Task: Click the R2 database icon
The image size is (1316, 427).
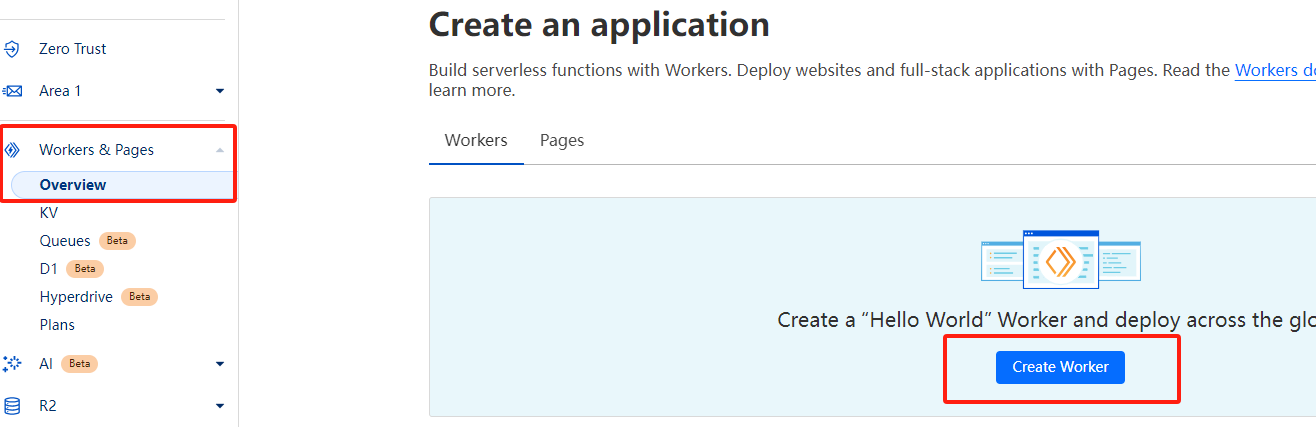Action: pos(12,406)
